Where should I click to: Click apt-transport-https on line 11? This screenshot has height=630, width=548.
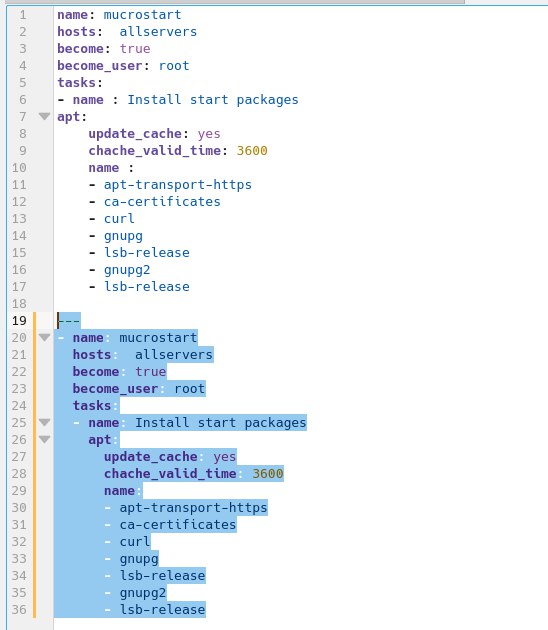[178, 185]
